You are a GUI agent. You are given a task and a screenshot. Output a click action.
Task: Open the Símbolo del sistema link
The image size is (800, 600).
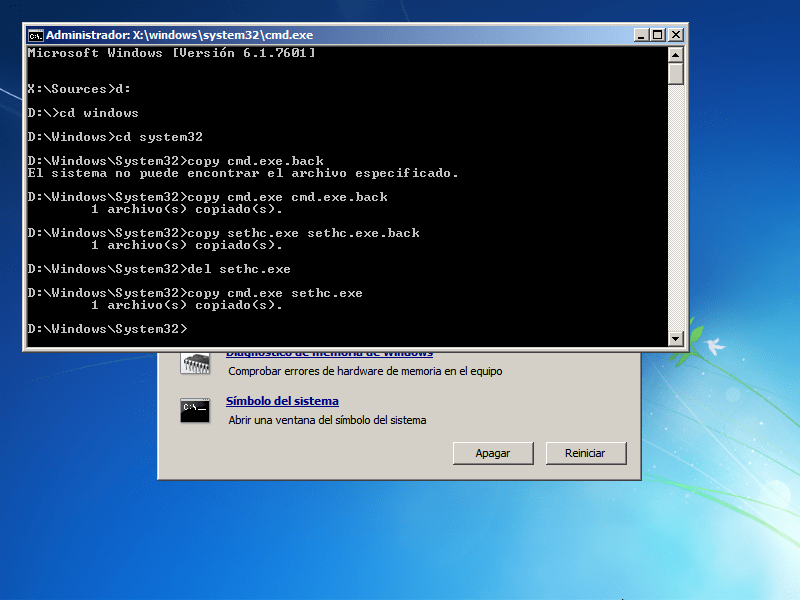282,401
